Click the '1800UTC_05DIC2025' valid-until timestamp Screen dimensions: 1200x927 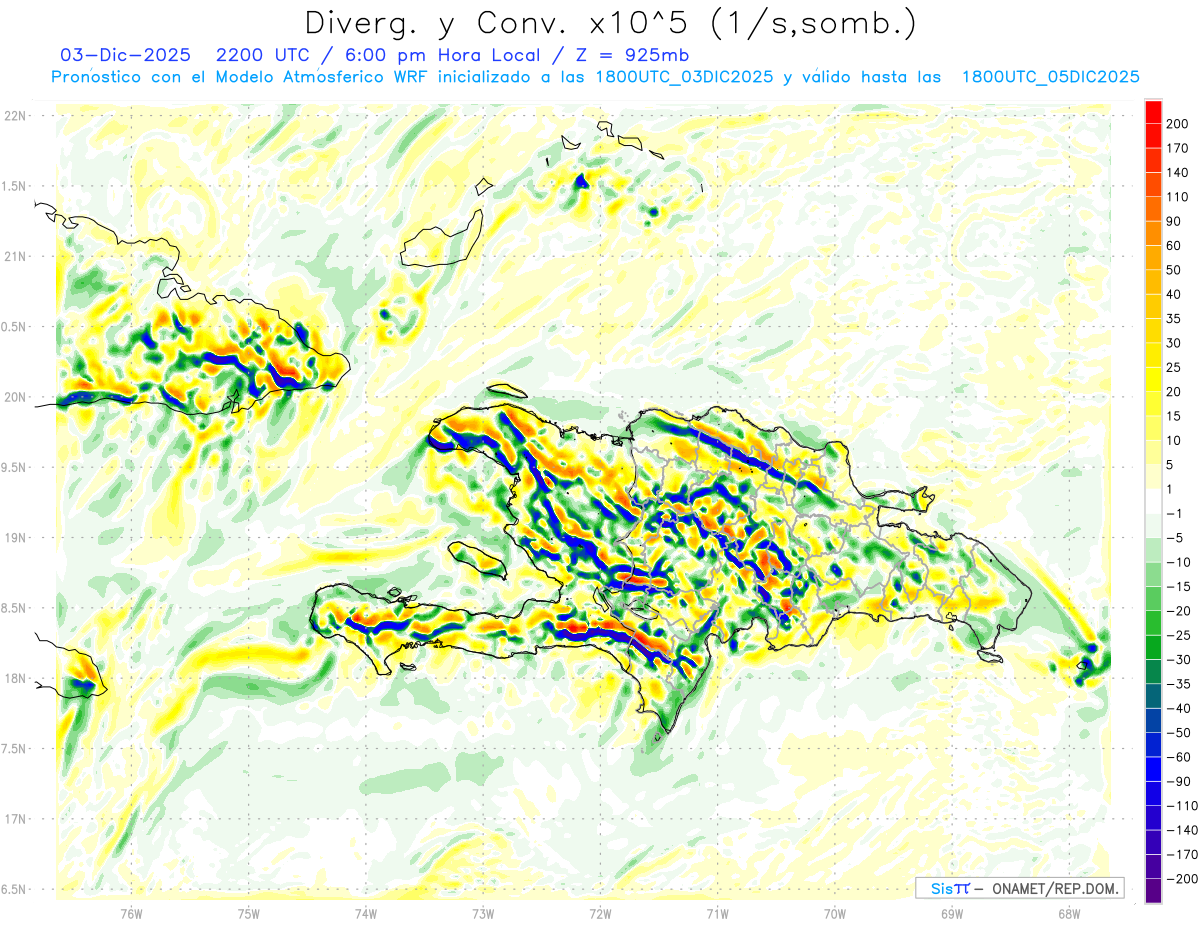(1051, 77)
